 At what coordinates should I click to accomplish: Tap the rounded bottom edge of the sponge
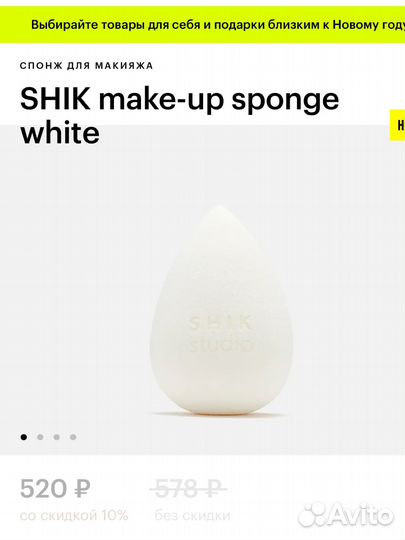218,406
